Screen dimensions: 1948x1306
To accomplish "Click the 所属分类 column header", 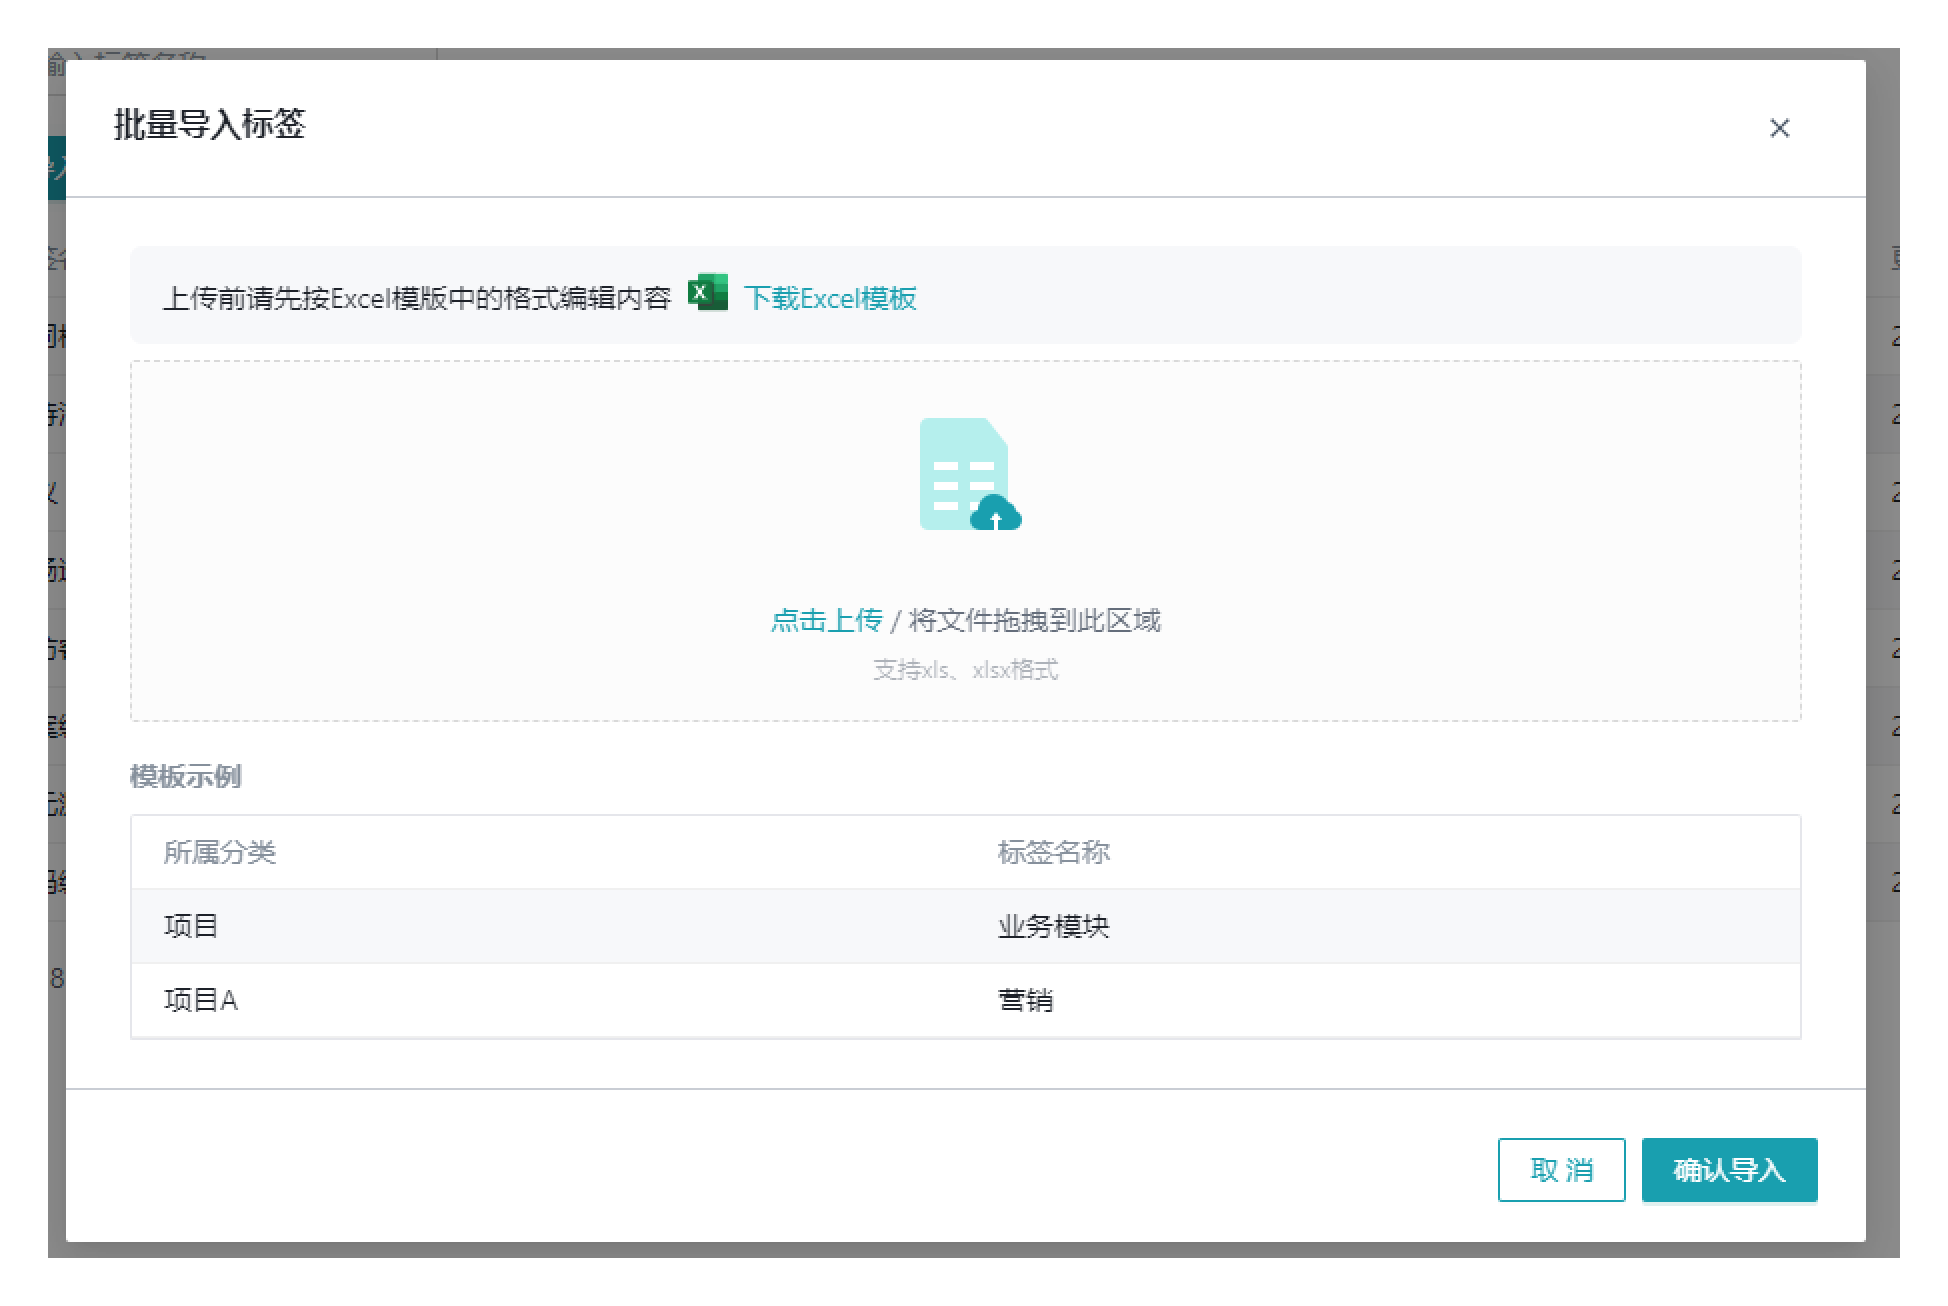I will tap(220, 852).
